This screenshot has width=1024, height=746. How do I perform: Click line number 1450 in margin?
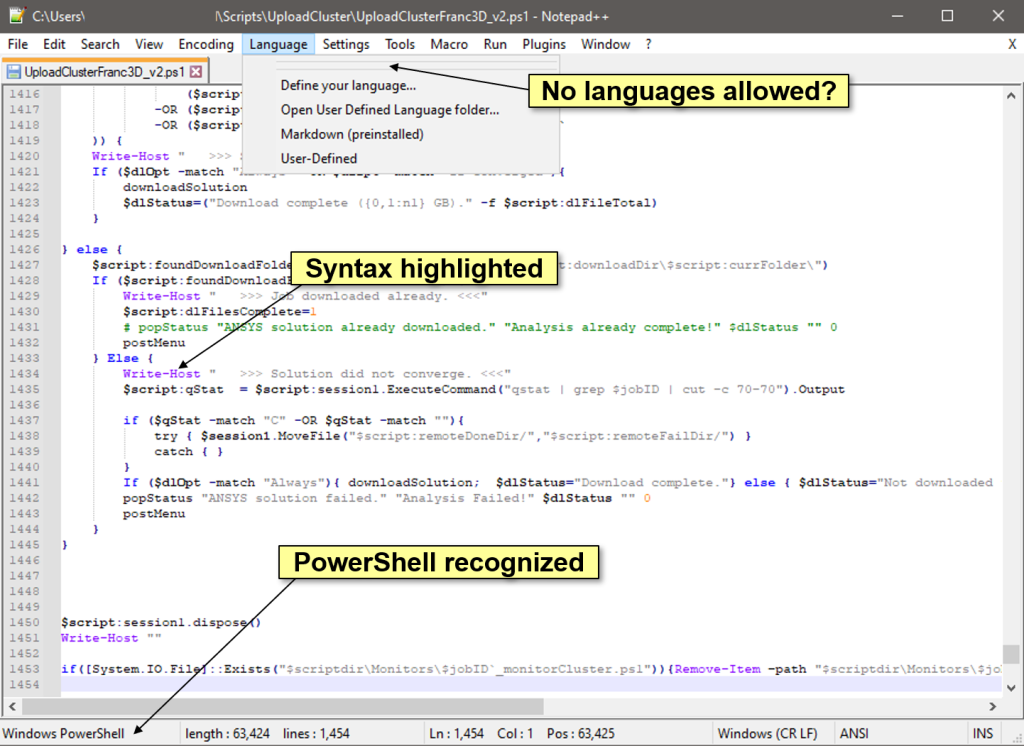[24, 623]
